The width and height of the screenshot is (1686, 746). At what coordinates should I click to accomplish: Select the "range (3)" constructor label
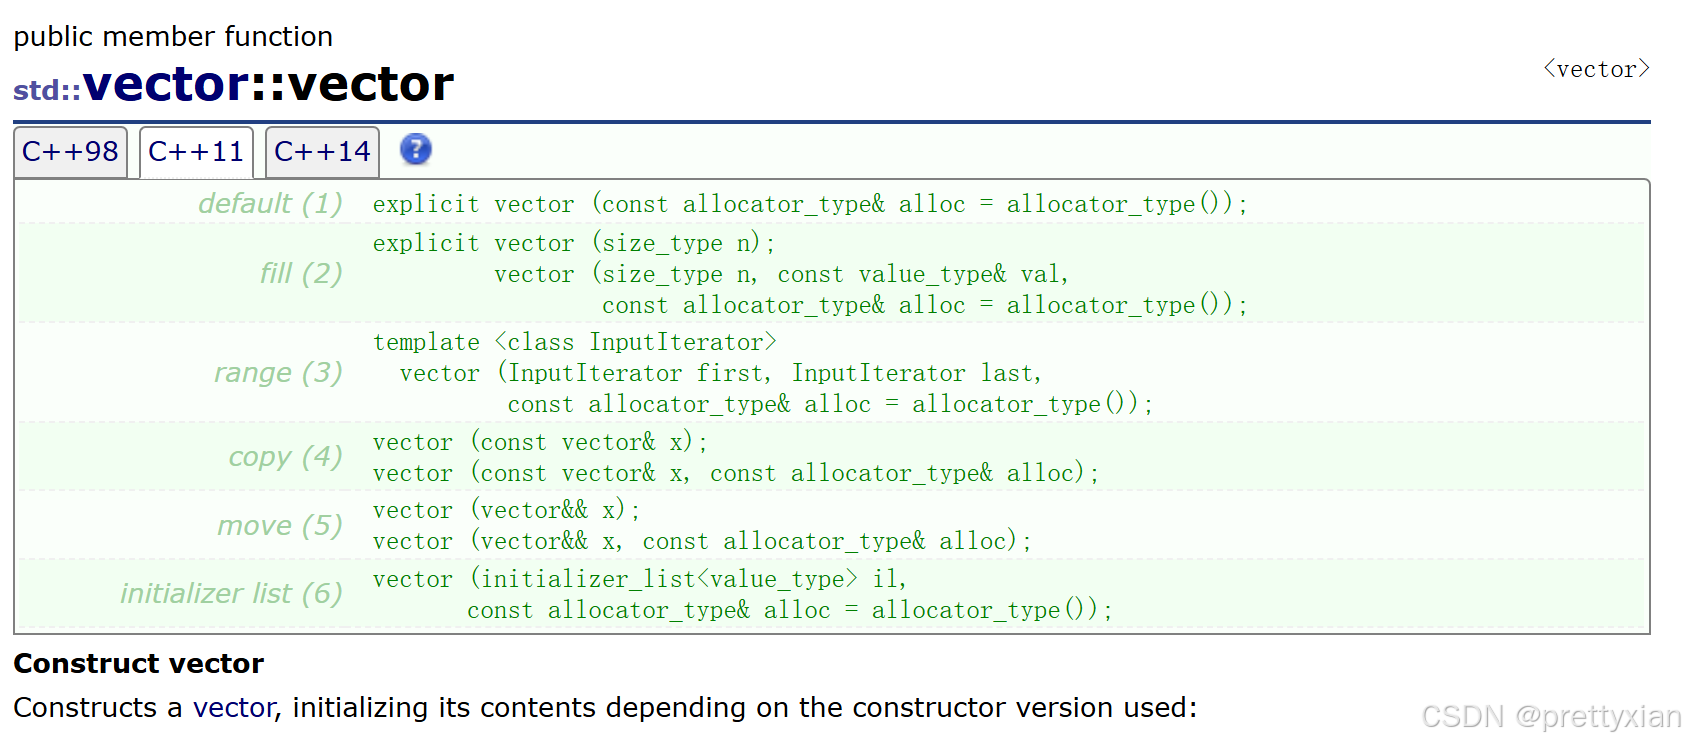coord(278,373)
